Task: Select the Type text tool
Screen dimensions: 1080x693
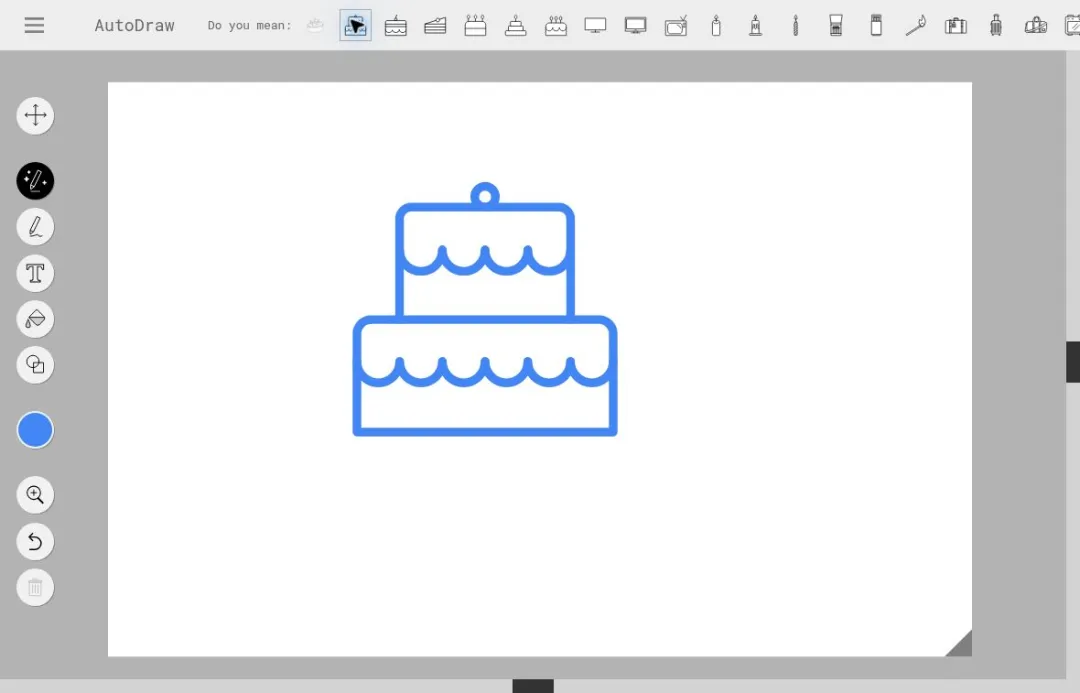Action: click(x=35, y=273)
